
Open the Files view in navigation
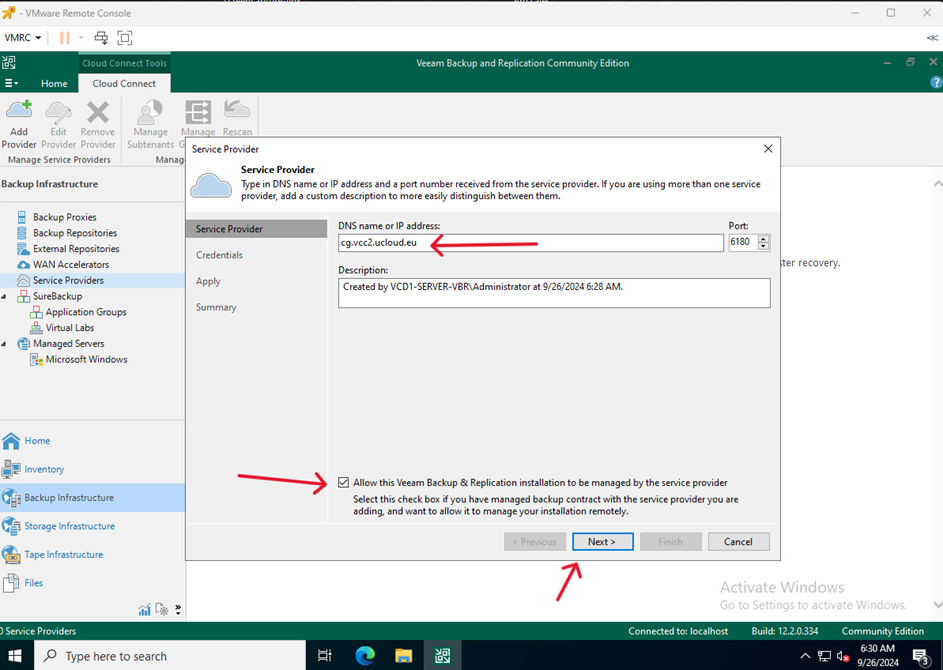(33, 583)
